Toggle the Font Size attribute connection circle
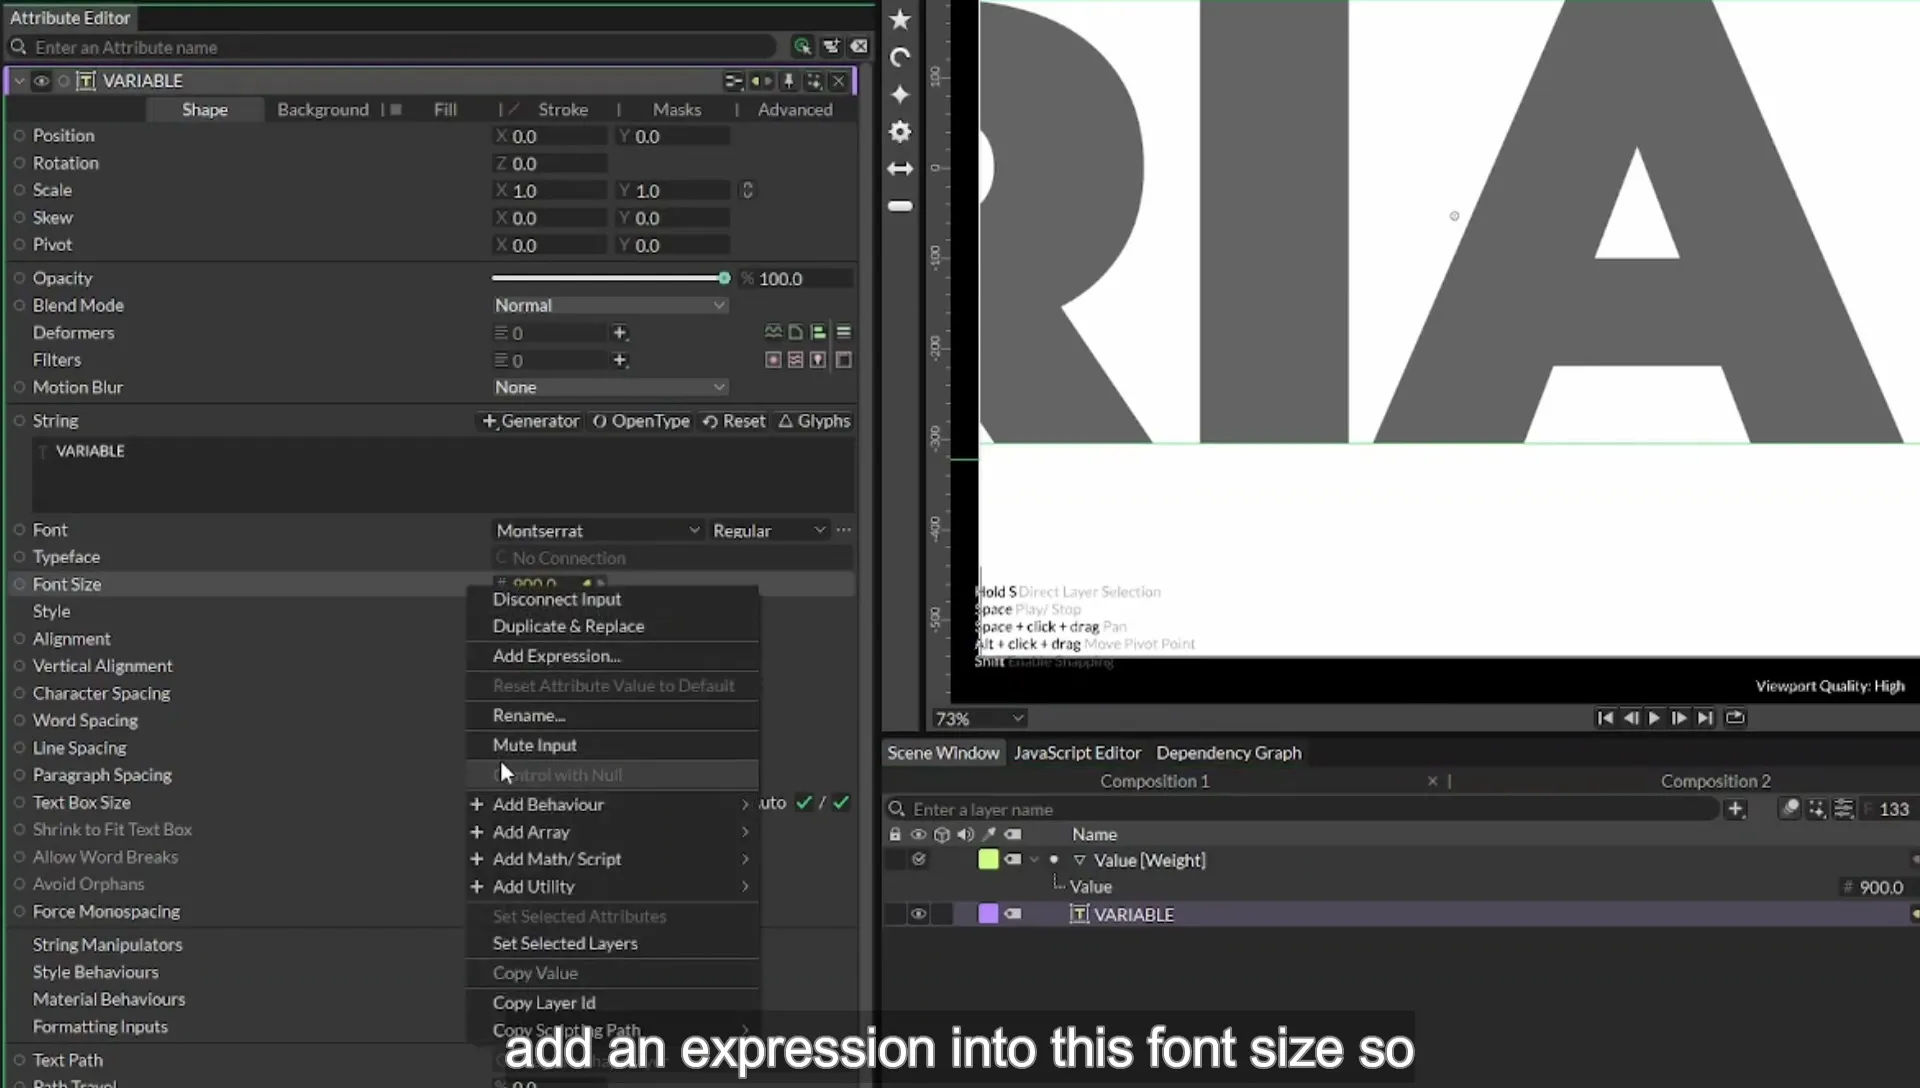 point(19,584)
